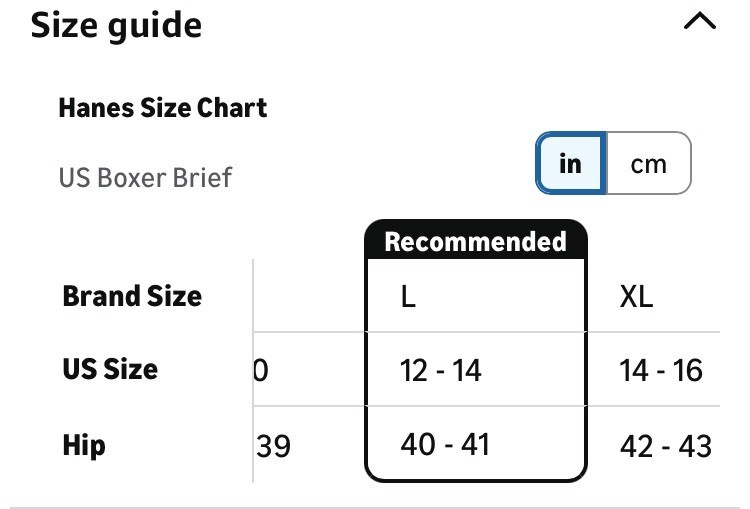
Task: Select the Recommended badge
Action: [x=475, y=241]
